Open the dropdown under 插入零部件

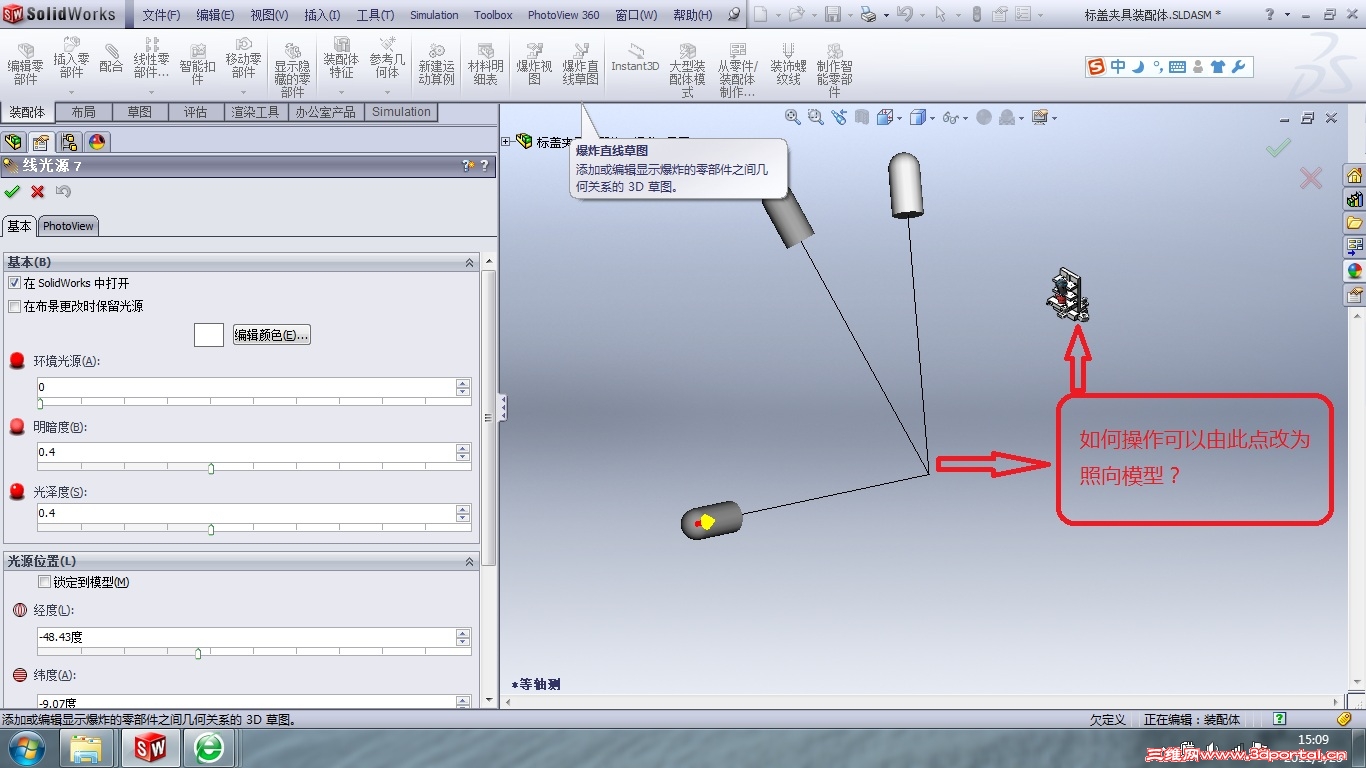71,92
